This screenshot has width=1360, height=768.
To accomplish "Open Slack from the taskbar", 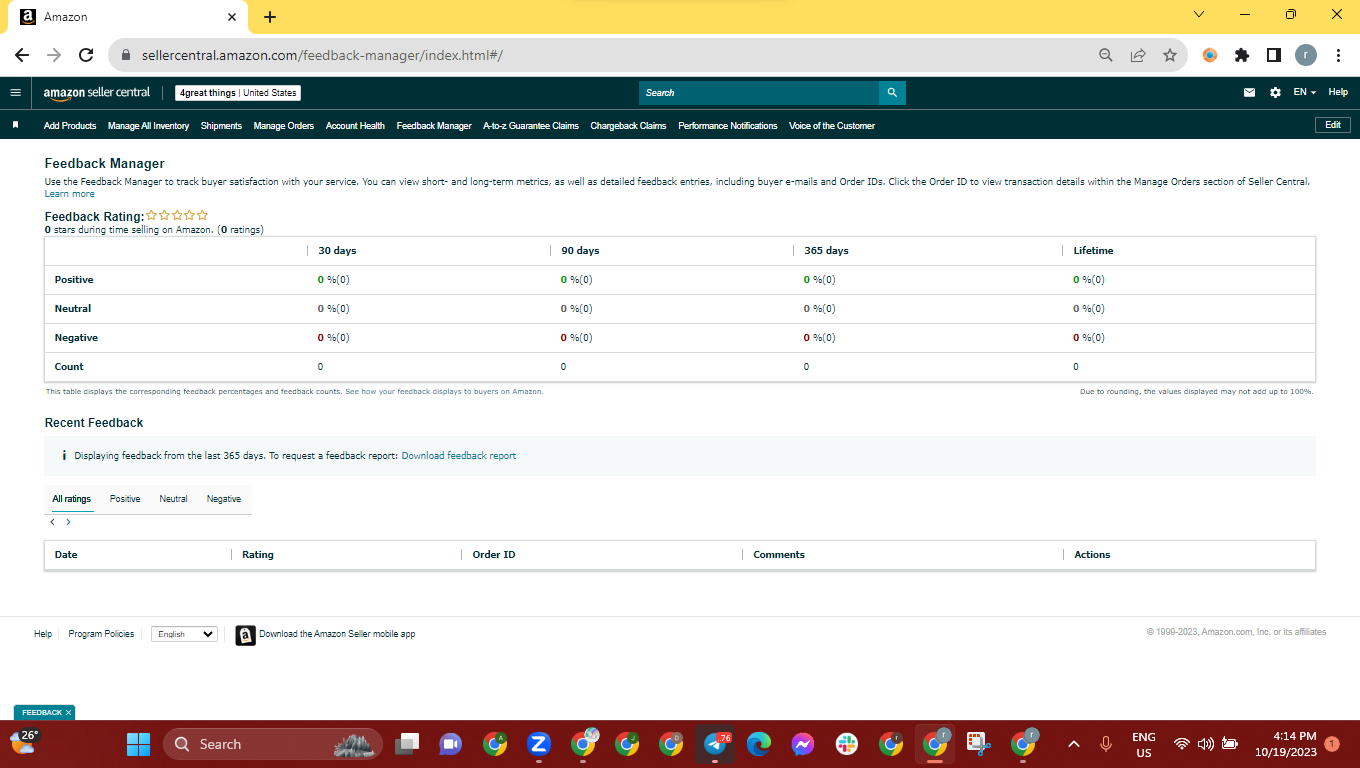I will pyautogui.click(x=847, y=744).
